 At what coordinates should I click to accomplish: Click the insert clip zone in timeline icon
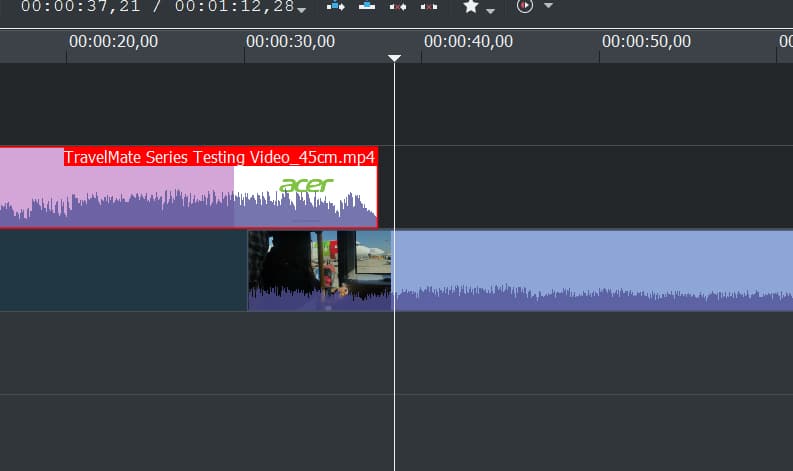click(336, 6)
